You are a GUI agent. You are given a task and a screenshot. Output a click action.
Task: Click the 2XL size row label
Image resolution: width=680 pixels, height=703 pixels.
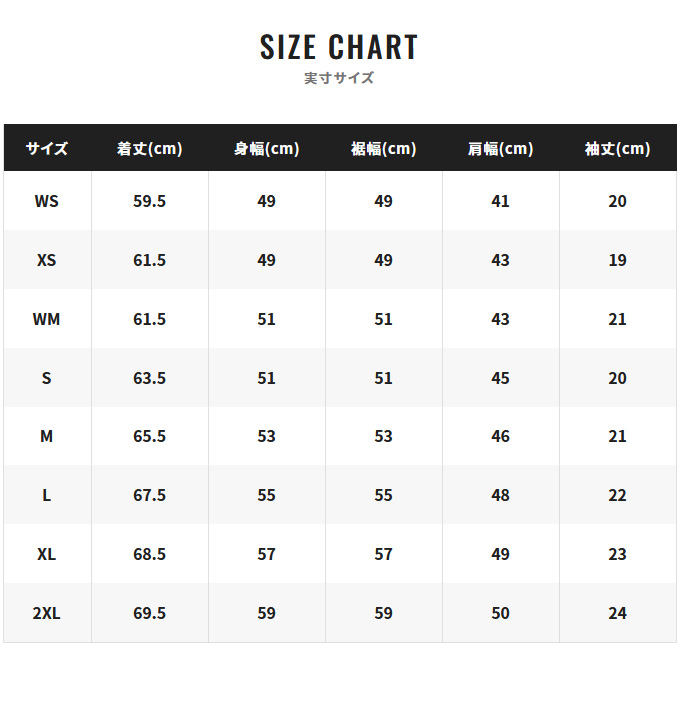tap(47, 613)
